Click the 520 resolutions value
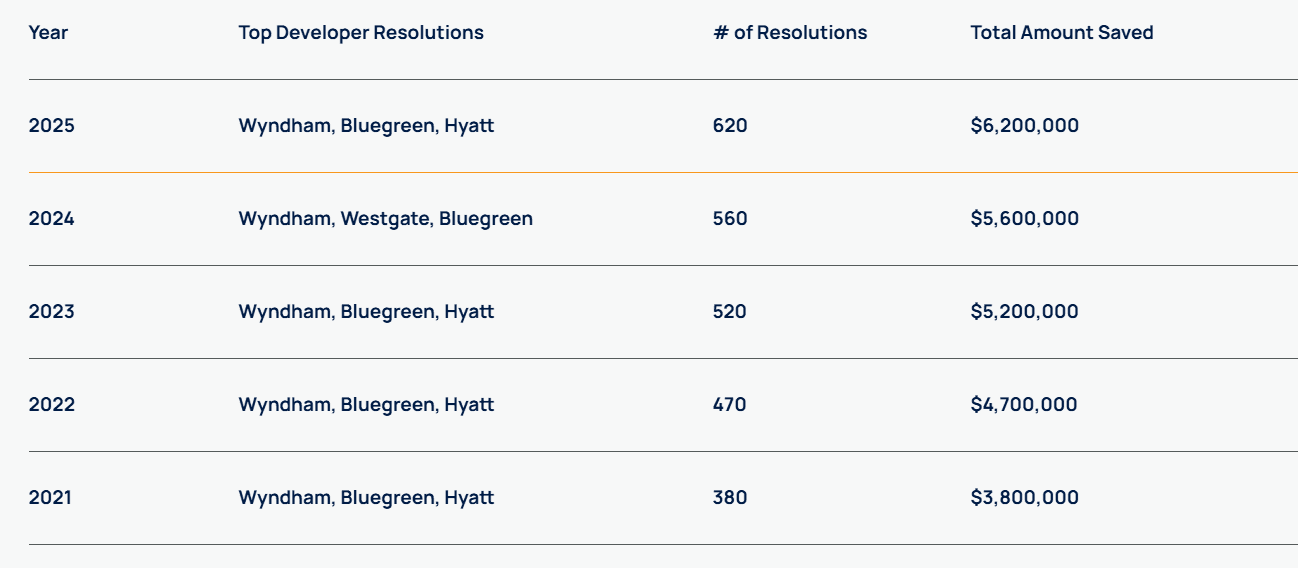 pos(729,312)
